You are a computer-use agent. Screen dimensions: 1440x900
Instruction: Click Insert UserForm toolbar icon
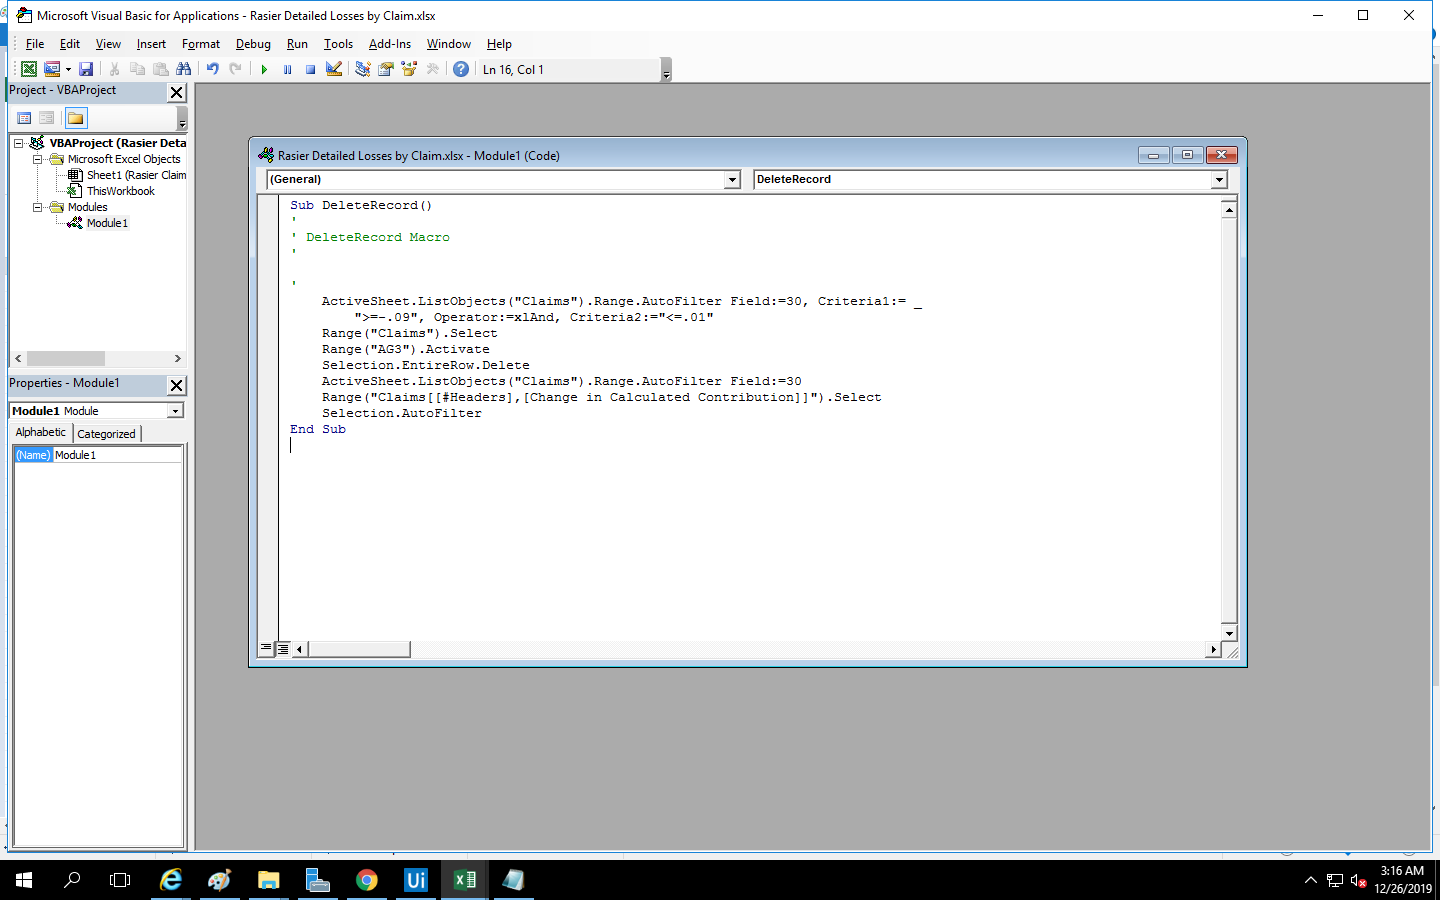click(x=52, y=69)
